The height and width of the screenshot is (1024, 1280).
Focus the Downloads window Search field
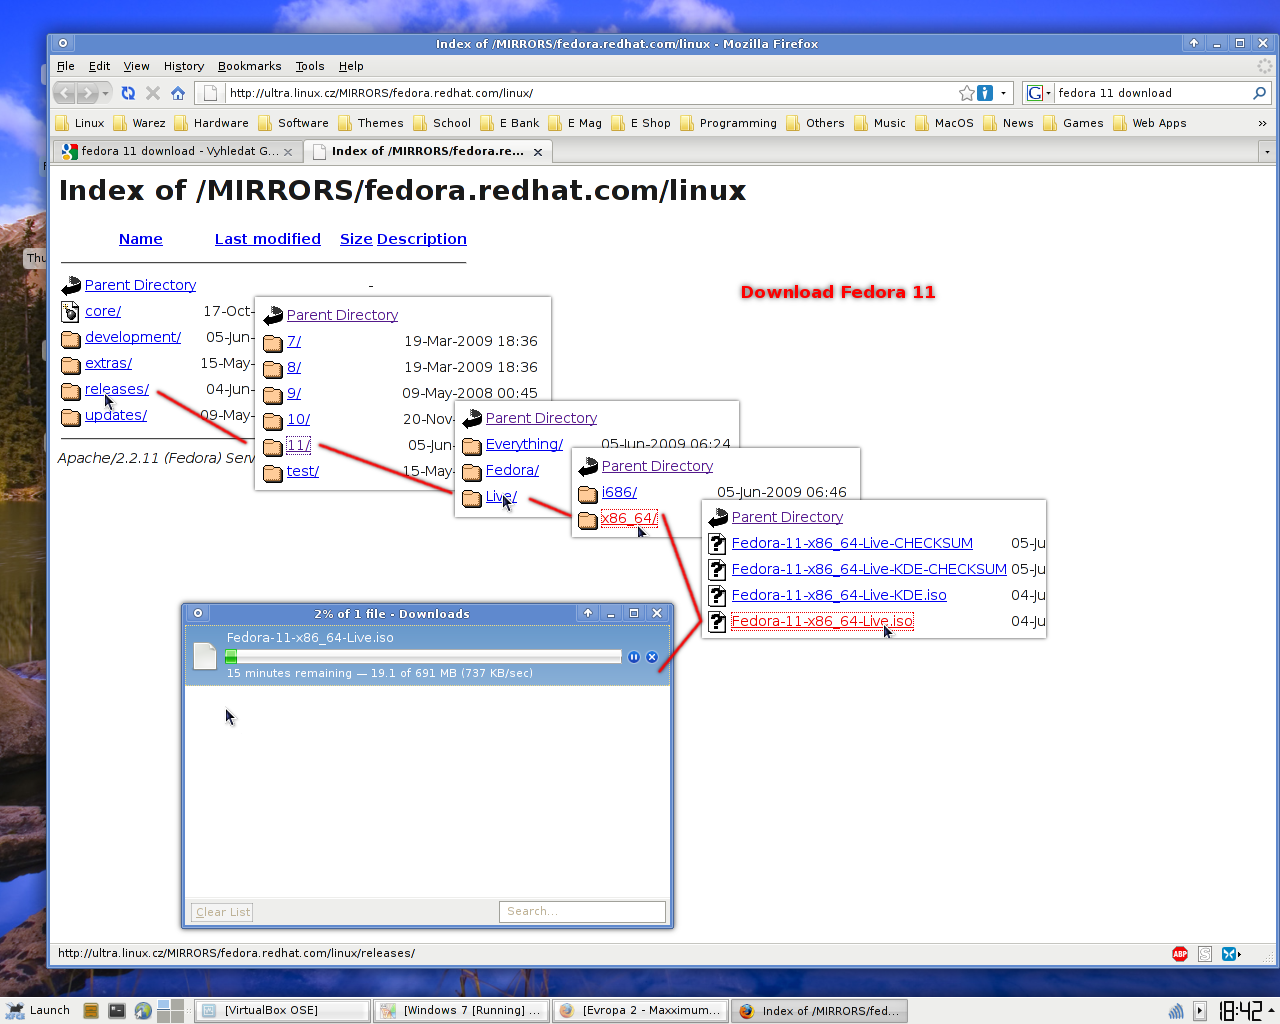click(x=582, y=912)
